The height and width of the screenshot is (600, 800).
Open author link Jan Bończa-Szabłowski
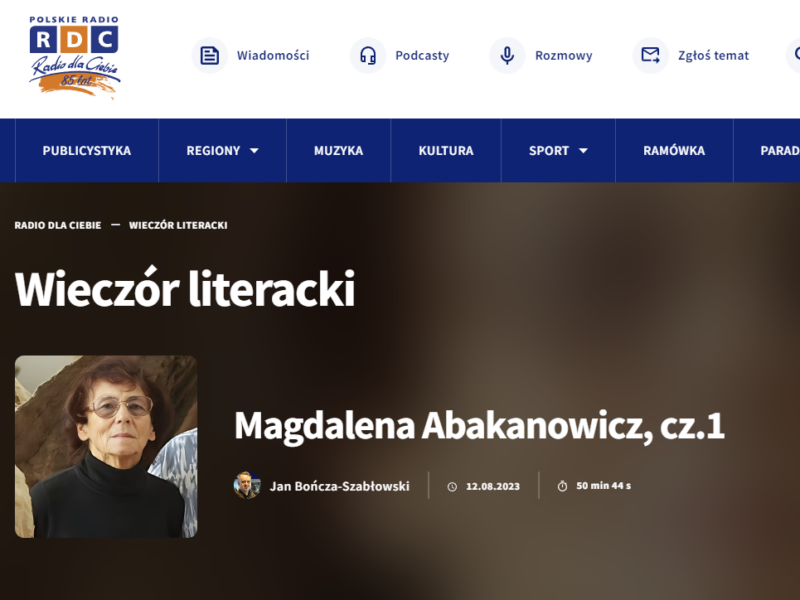tap(339, 486)
